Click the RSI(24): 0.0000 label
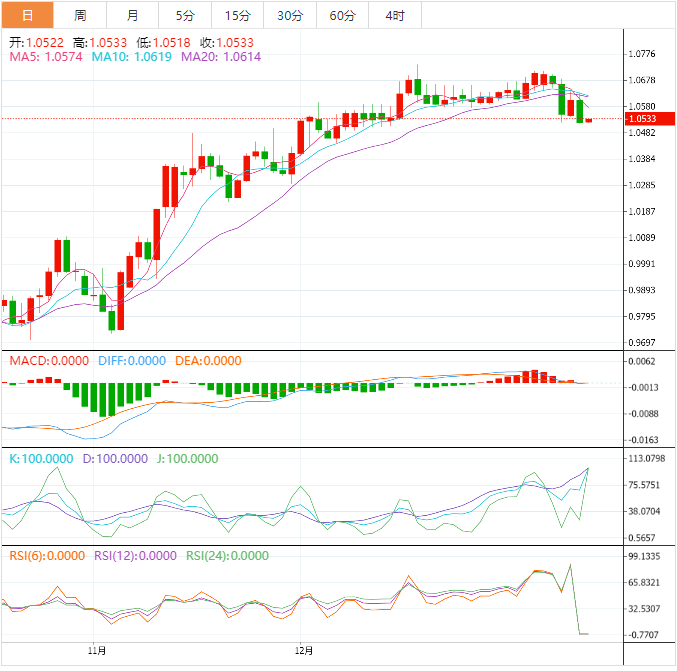 227,556
